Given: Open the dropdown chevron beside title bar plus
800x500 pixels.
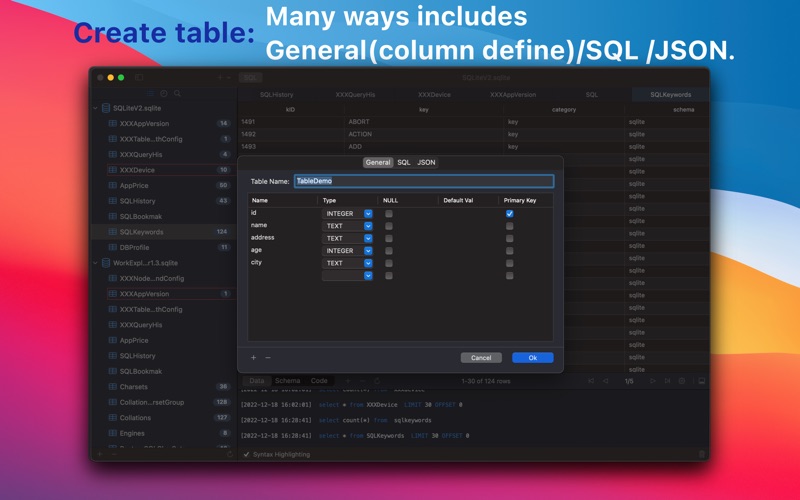Looking at the screenshot, I should point(229,78).
